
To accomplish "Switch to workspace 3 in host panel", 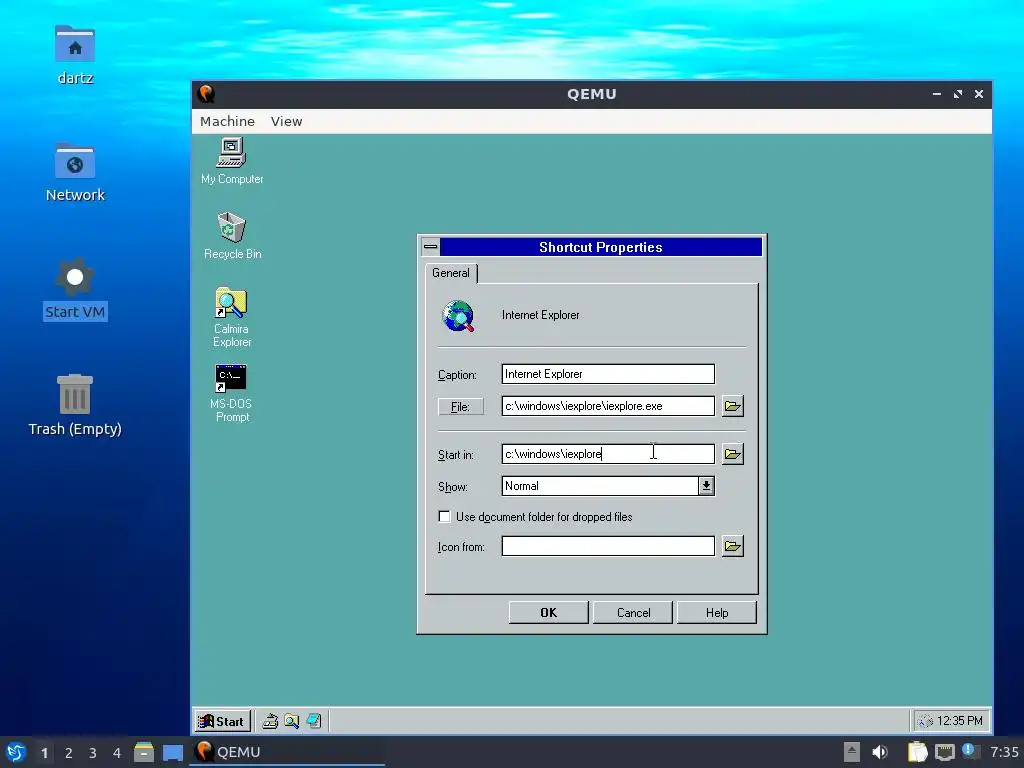I will [x=93, y=753].
